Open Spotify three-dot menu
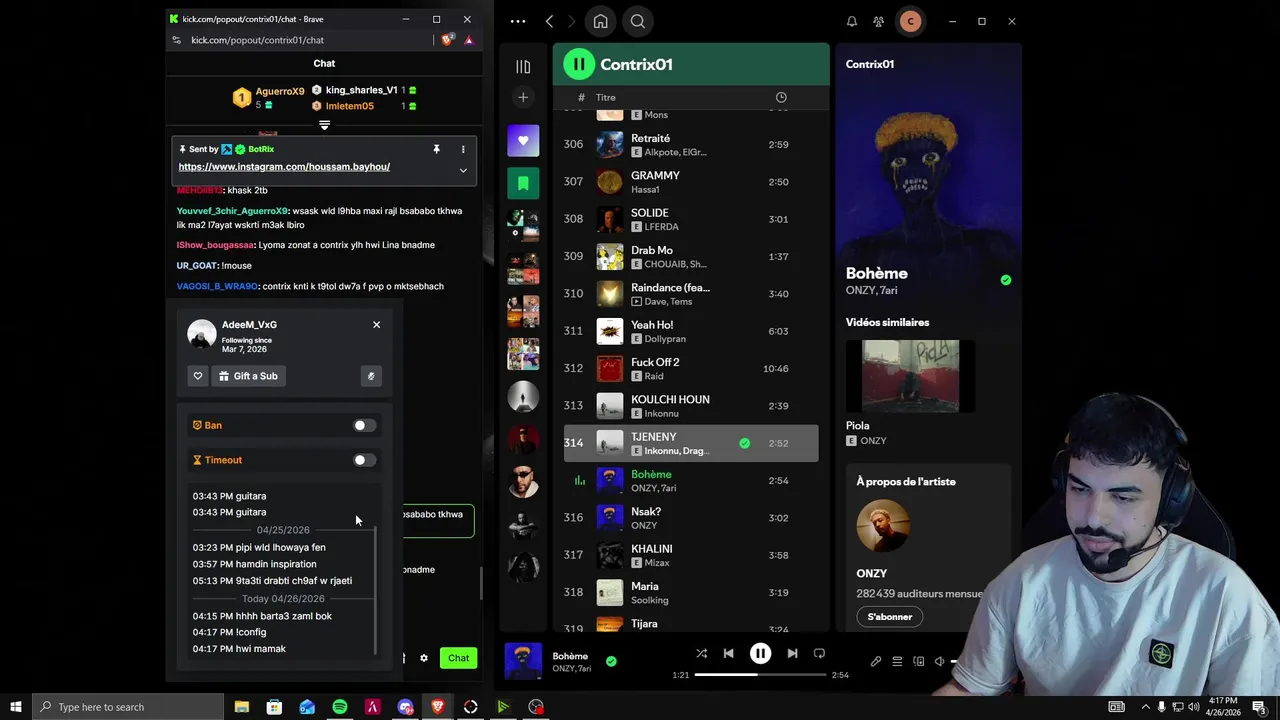This screenshot has width=1280, height=720. pos(517,21)
